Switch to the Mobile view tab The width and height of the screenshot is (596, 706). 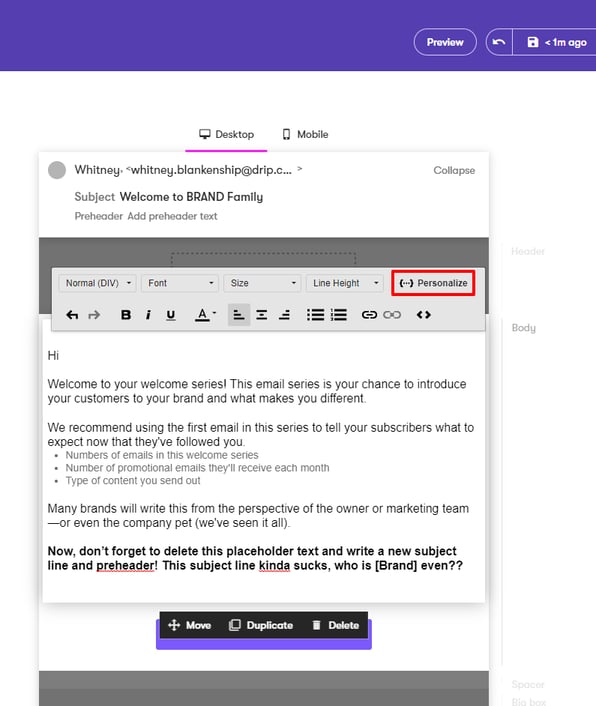click(x=305, y=134)
